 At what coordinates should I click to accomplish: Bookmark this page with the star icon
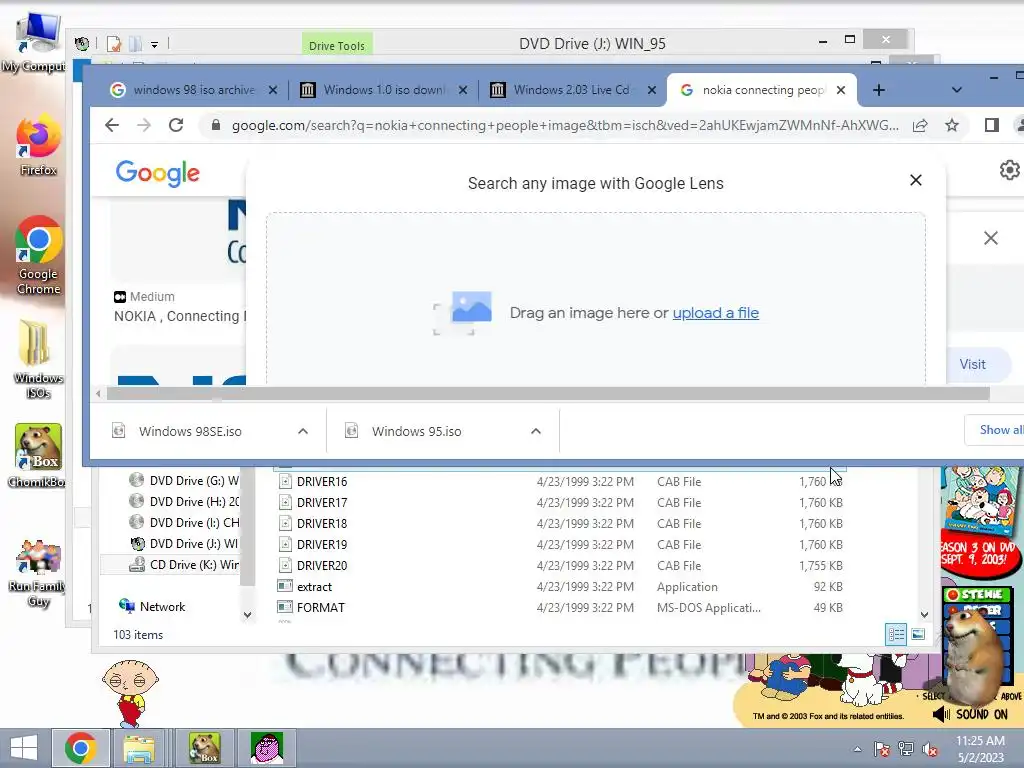click(952, 125)
